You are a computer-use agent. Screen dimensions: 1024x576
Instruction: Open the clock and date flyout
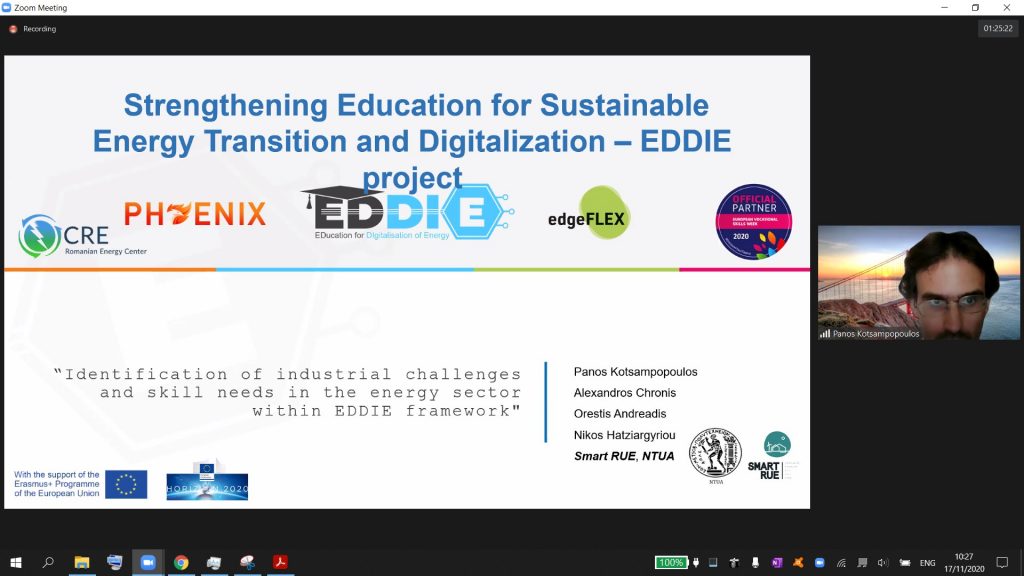coord(964,563)
